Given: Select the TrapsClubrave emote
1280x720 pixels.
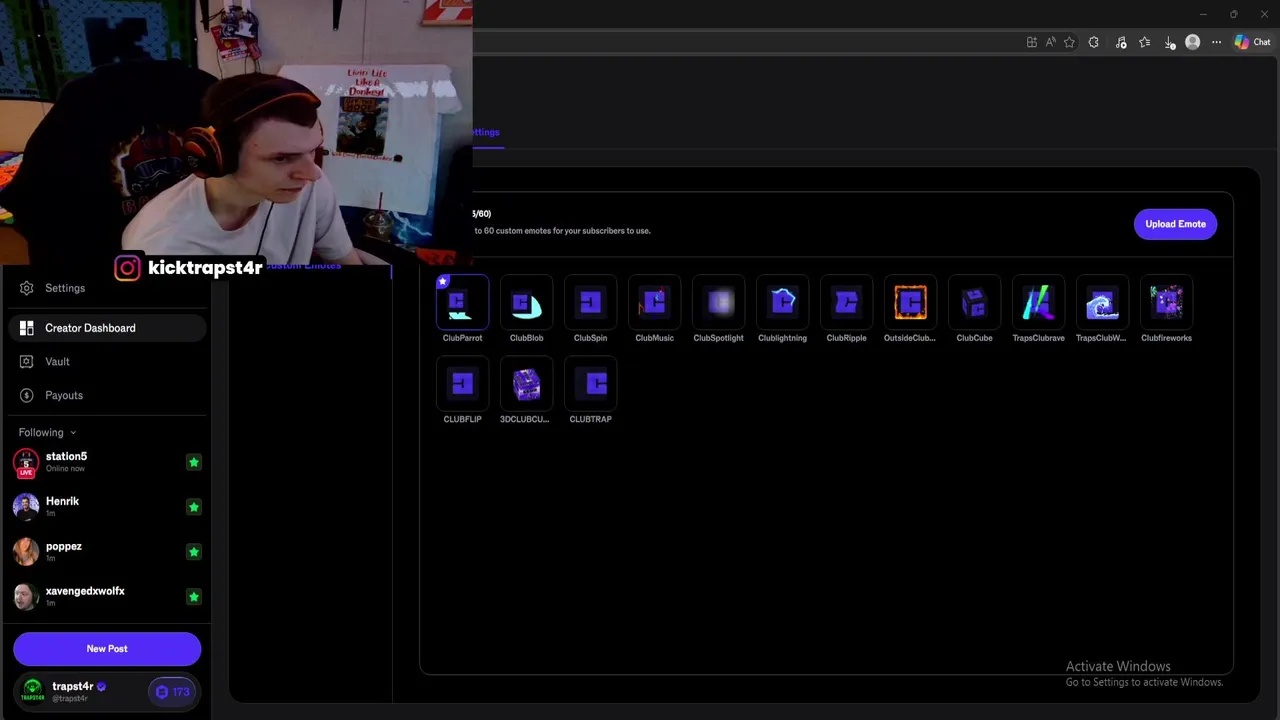Looking at the screenshot, I should [1038, 303].
